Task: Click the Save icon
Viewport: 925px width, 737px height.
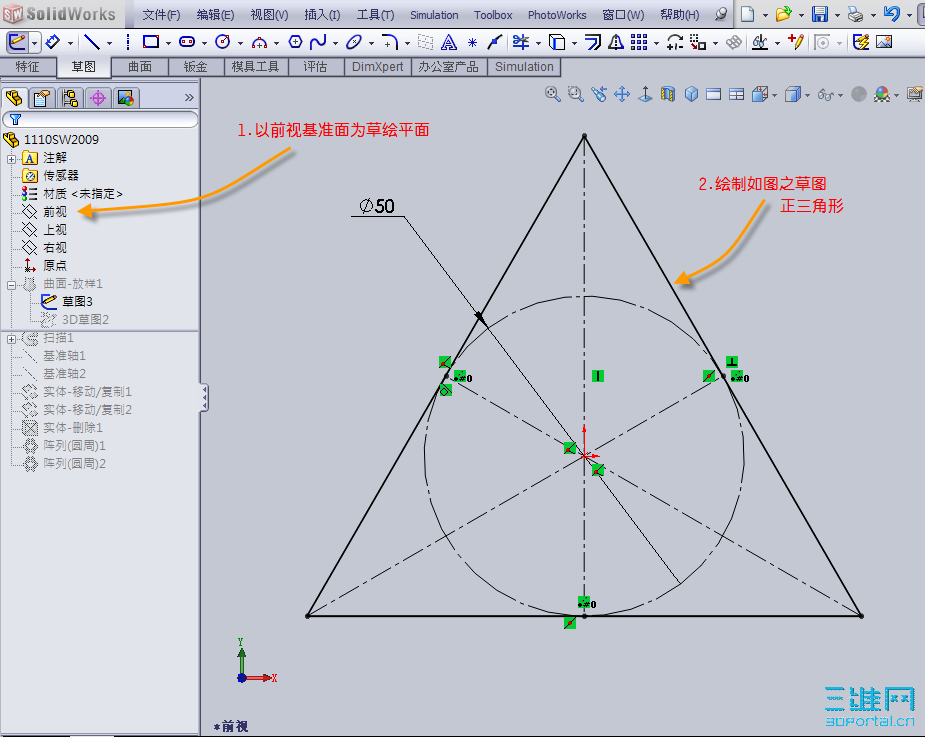Action: point(820,14)
